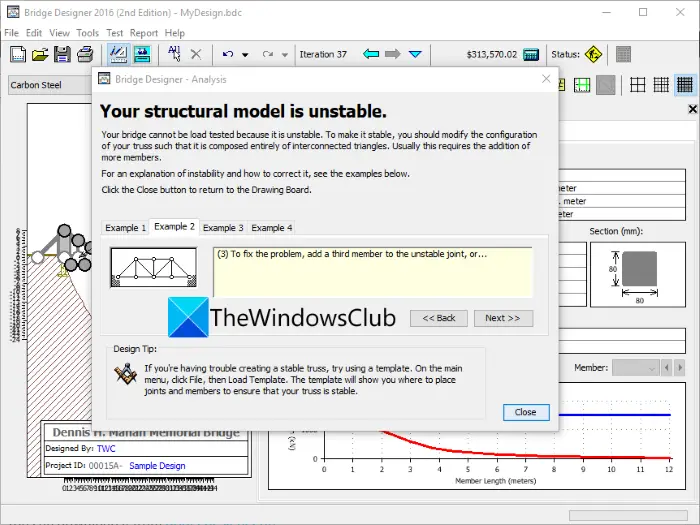Viewport: 700px width, 525px height.
Task: Open the Undo history dropdown arrow
Action: point(245,55)
